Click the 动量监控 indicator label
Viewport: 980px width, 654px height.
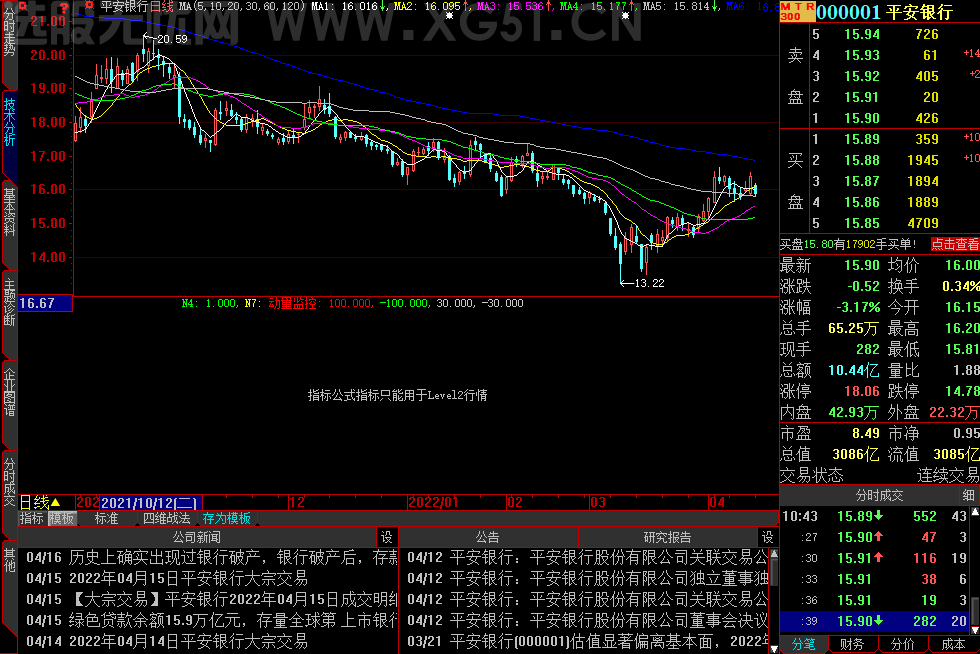293,303
